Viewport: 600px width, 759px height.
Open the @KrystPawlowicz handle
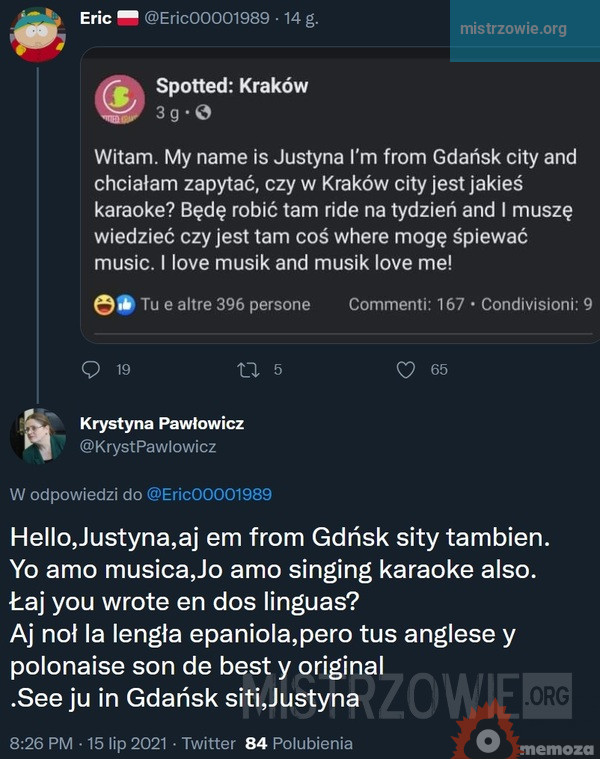coord(147,446)
